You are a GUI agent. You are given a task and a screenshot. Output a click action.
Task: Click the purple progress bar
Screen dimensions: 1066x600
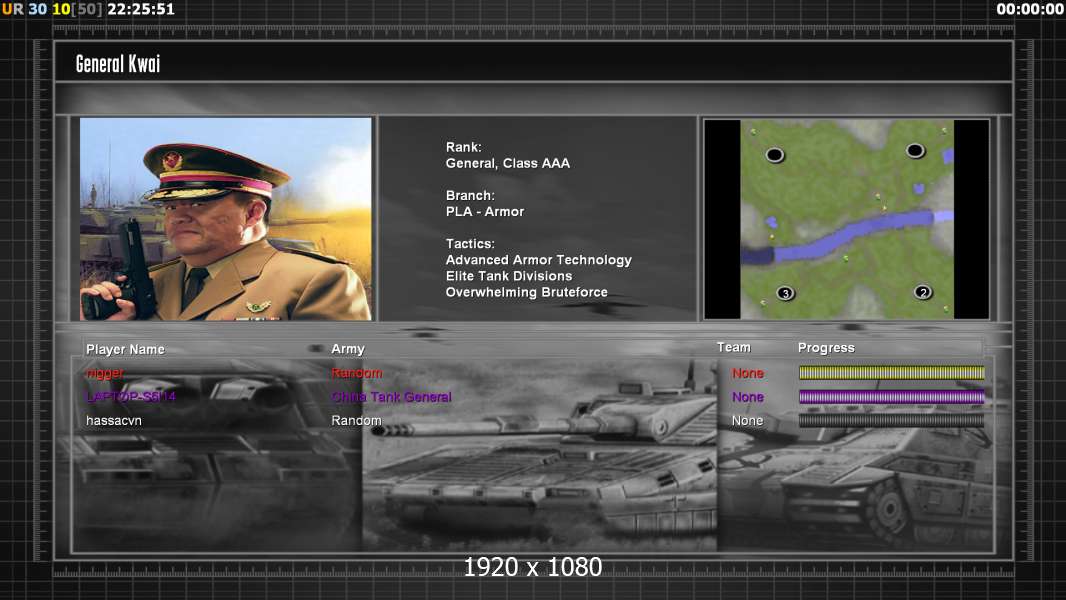point(891,397)
